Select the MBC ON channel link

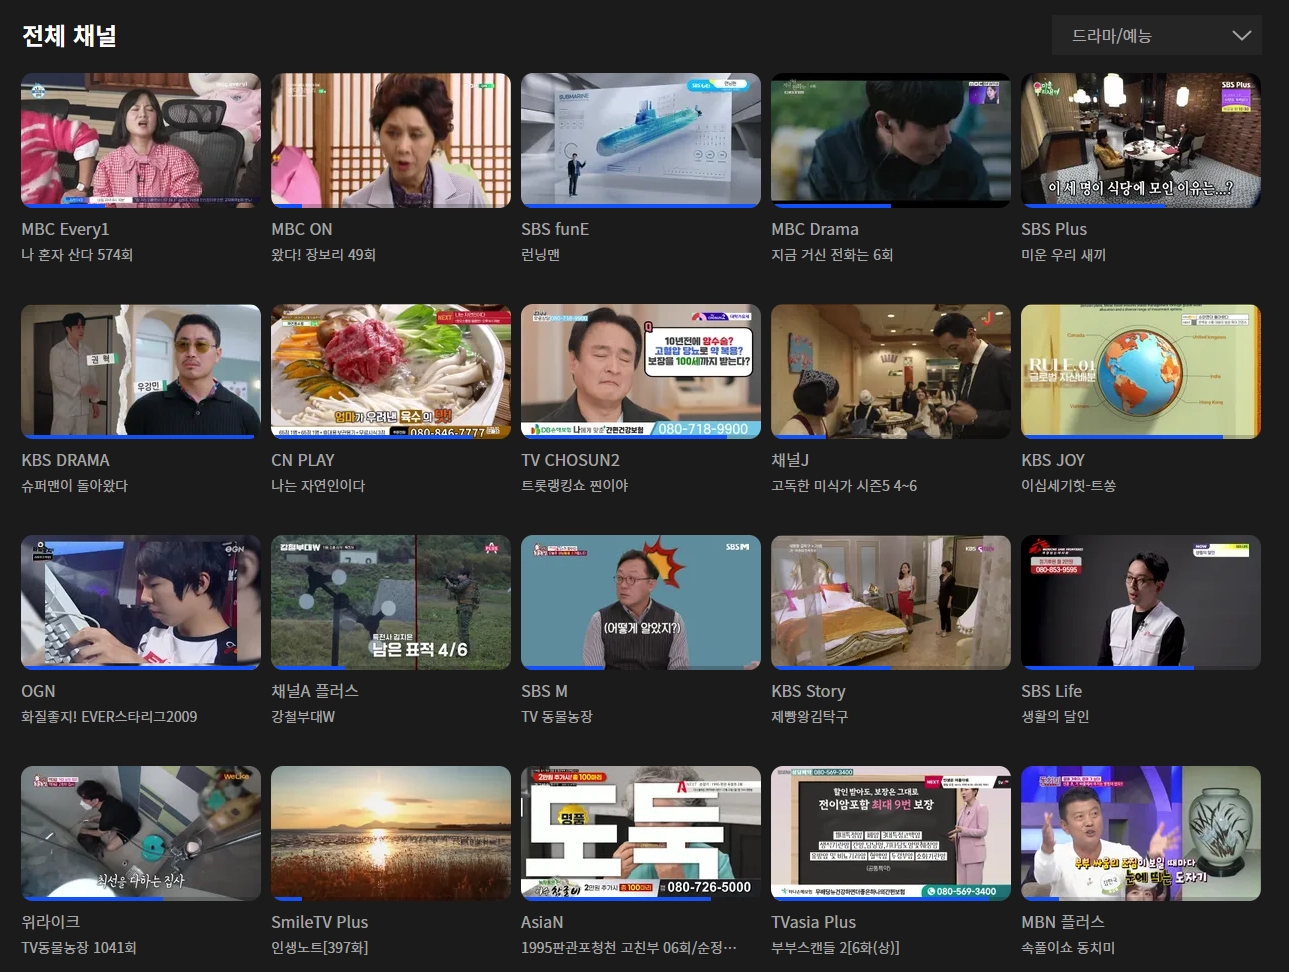point(302,229)
